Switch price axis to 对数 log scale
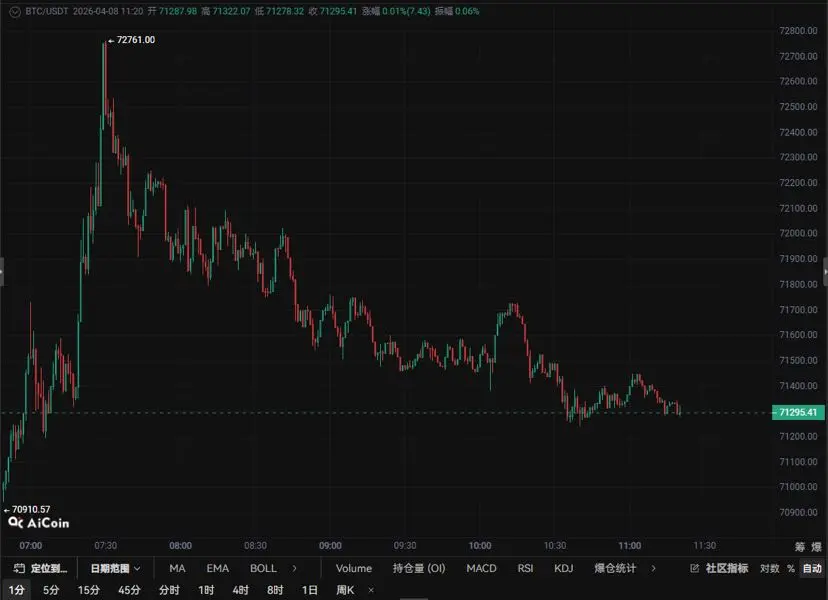This screenshot has height=600, width=828. (x=769, y=568)
